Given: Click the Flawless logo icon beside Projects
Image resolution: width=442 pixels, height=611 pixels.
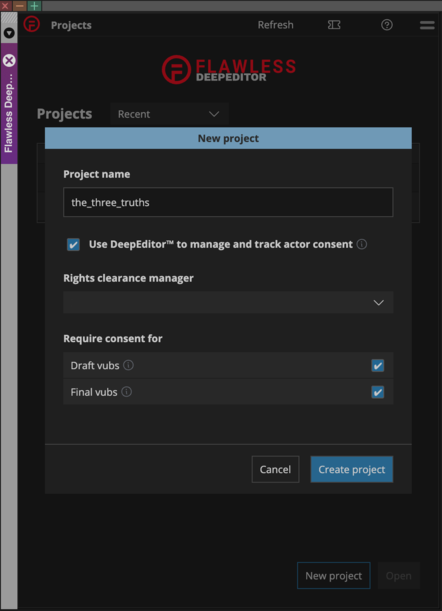Looking at the screenshot, I should tap(32, 24).
